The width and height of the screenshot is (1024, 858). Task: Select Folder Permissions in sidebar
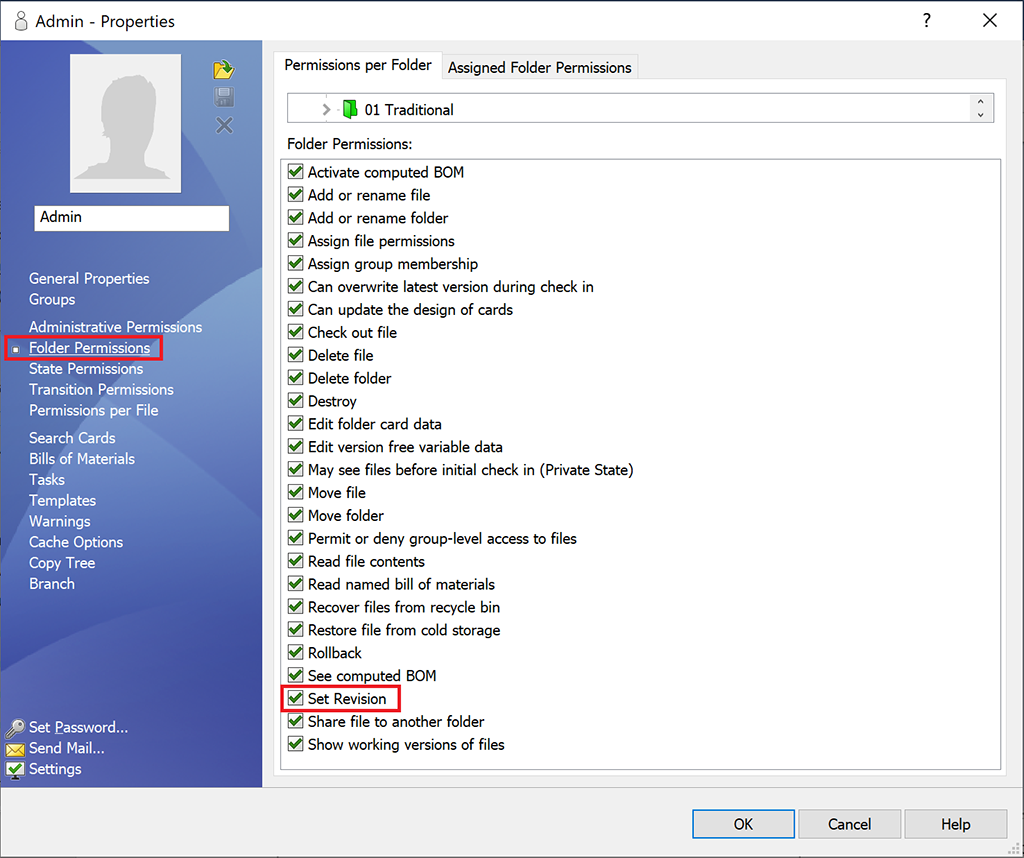[x=89, y=347]
